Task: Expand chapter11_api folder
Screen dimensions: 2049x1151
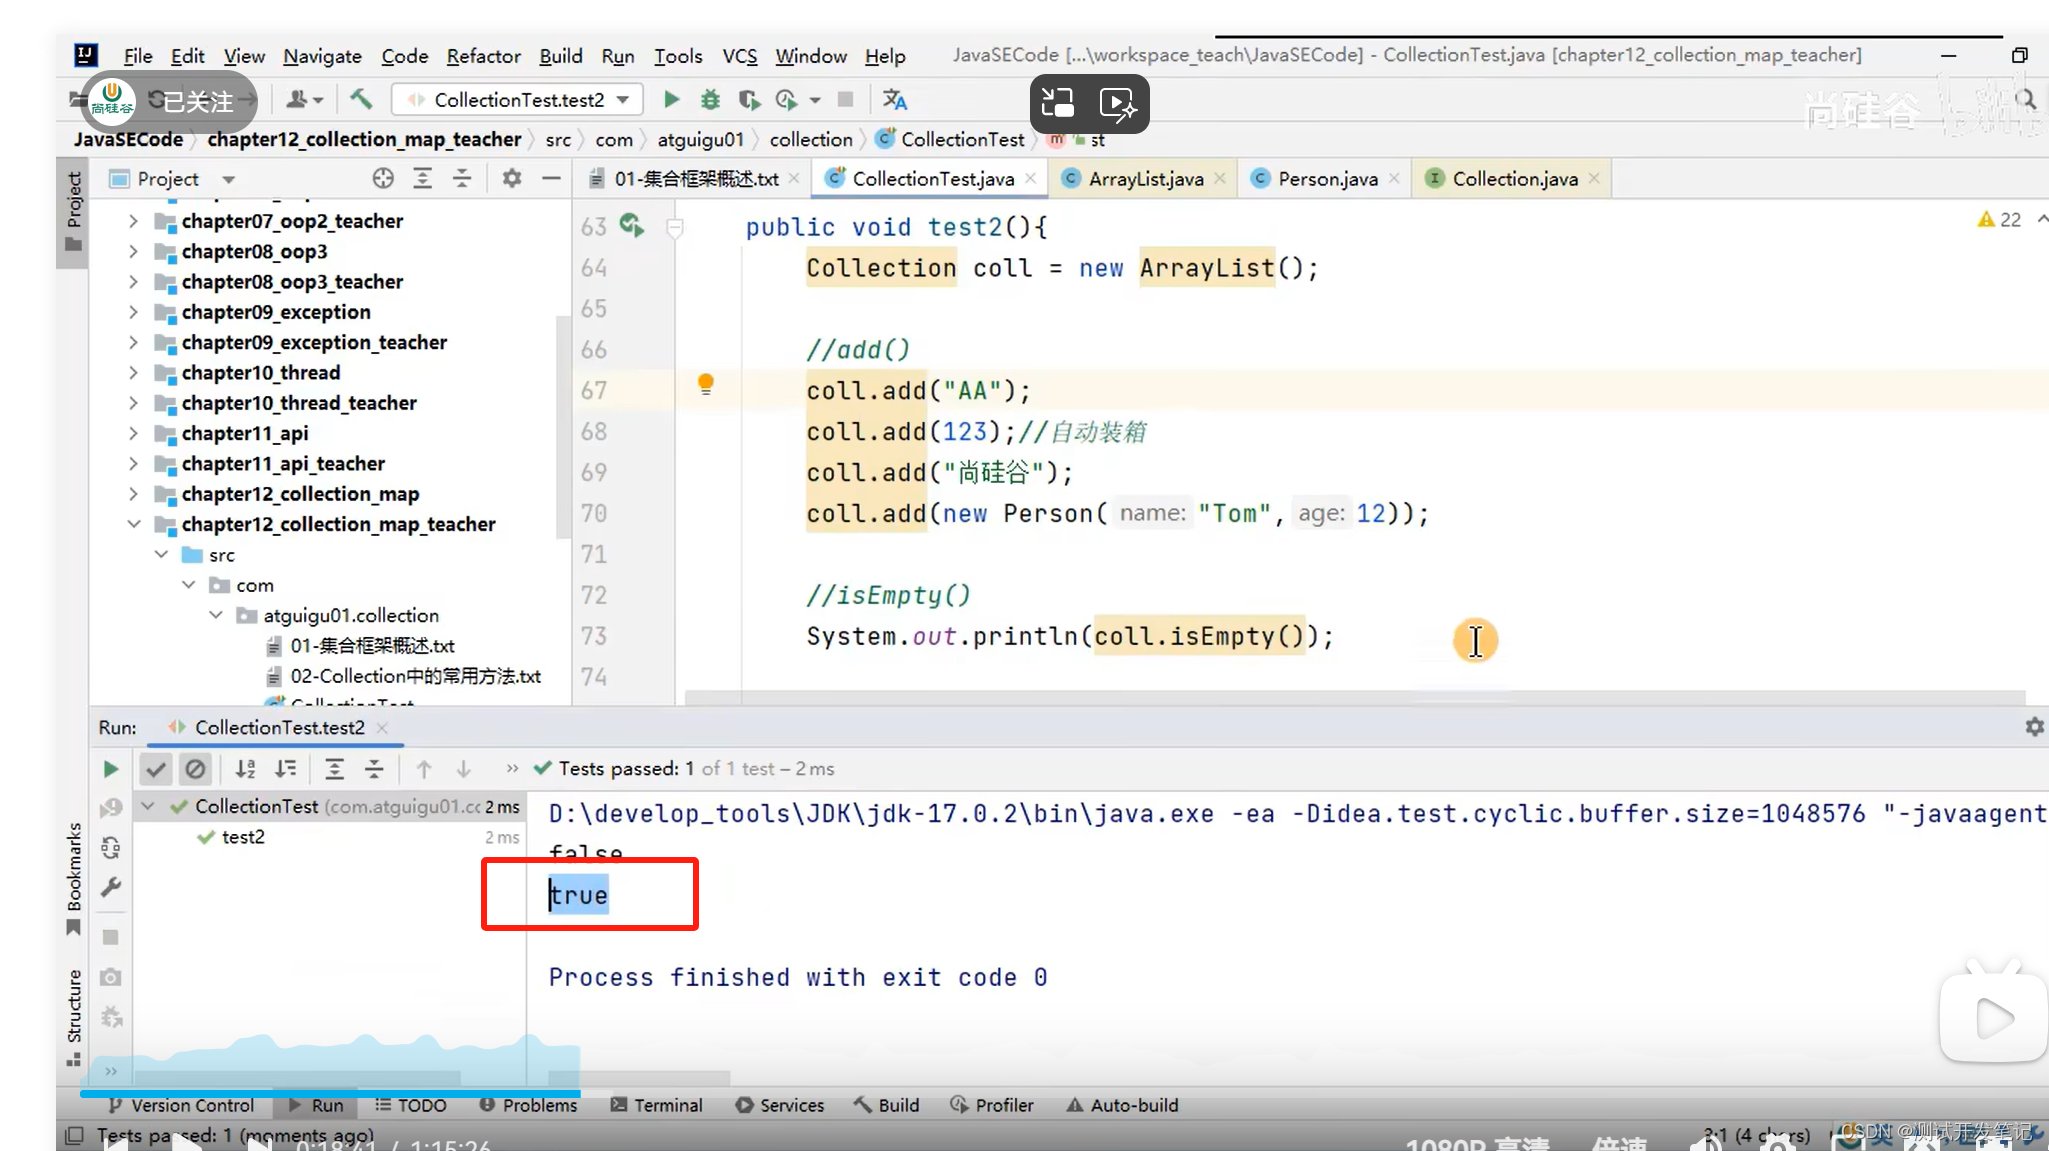Action: pyautogui.click(x=133, y=433)
